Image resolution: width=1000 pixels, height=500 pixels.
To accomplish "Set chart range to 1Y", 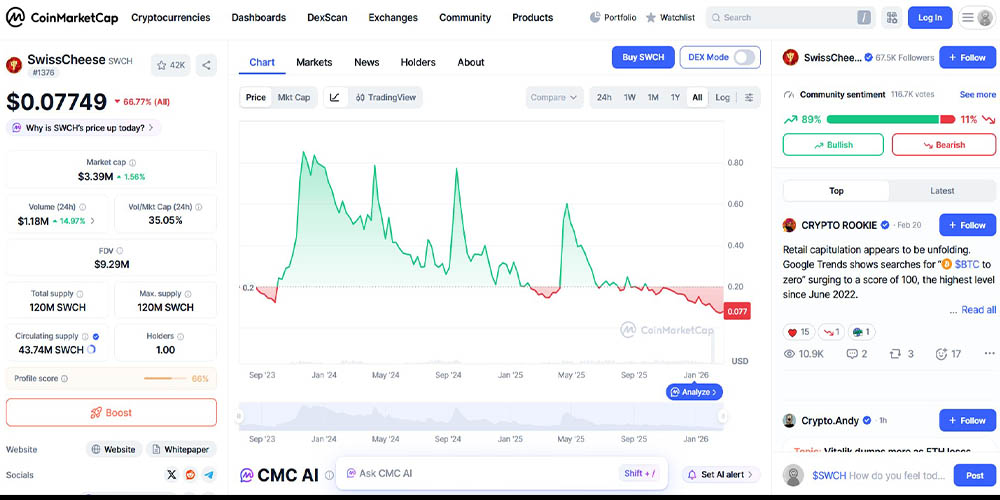I will (675, 98).
